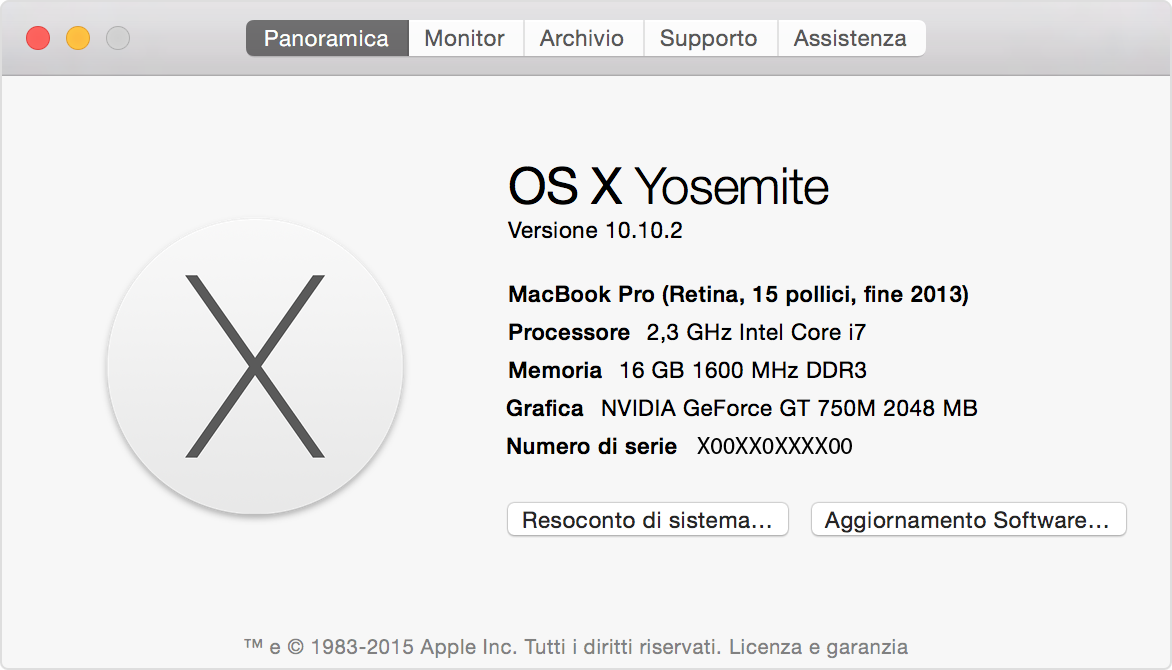The height and width of the screenshot is (670, 1172).
Task: Click the MacBook Pro model name line
Action: (738, 294)
